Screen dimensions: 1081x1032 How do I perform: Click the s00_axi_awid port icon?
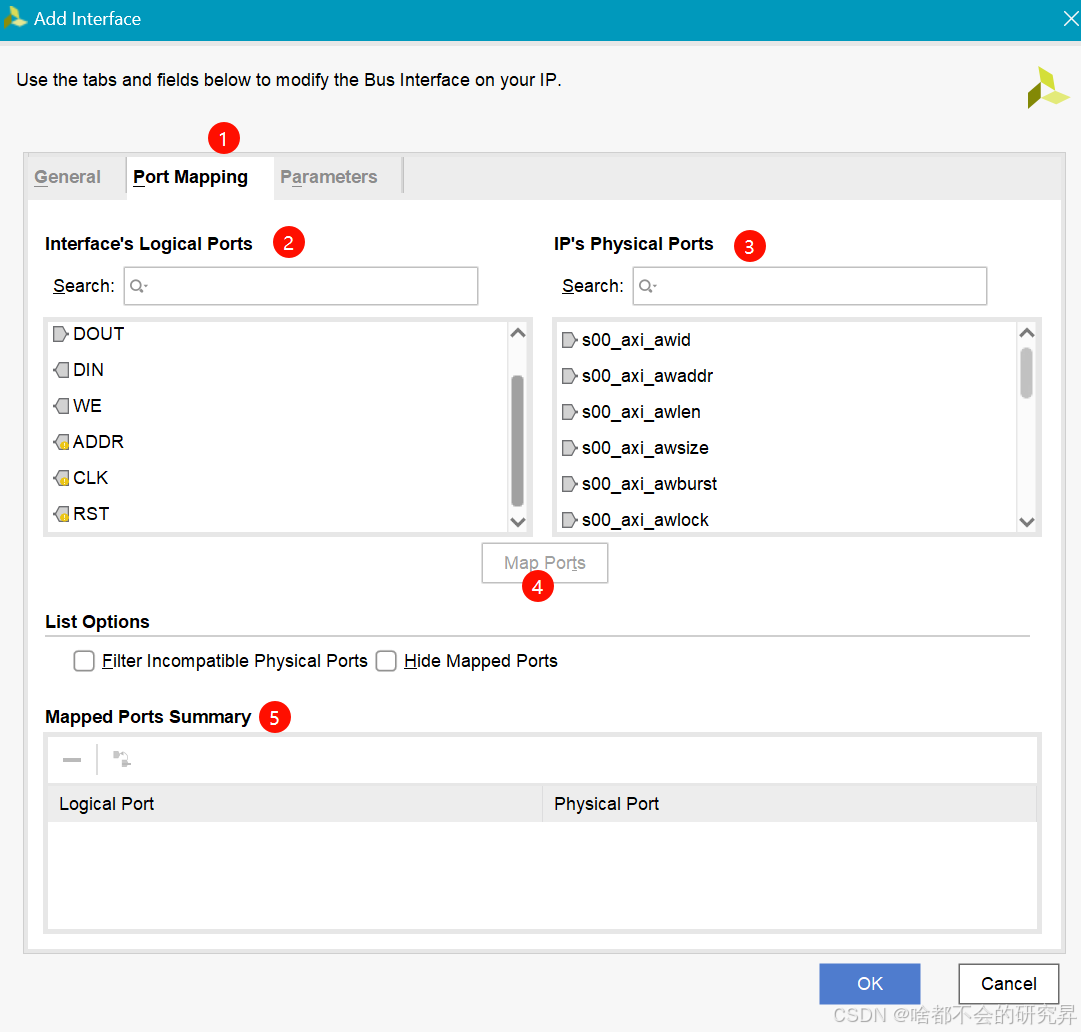[569, 340]
